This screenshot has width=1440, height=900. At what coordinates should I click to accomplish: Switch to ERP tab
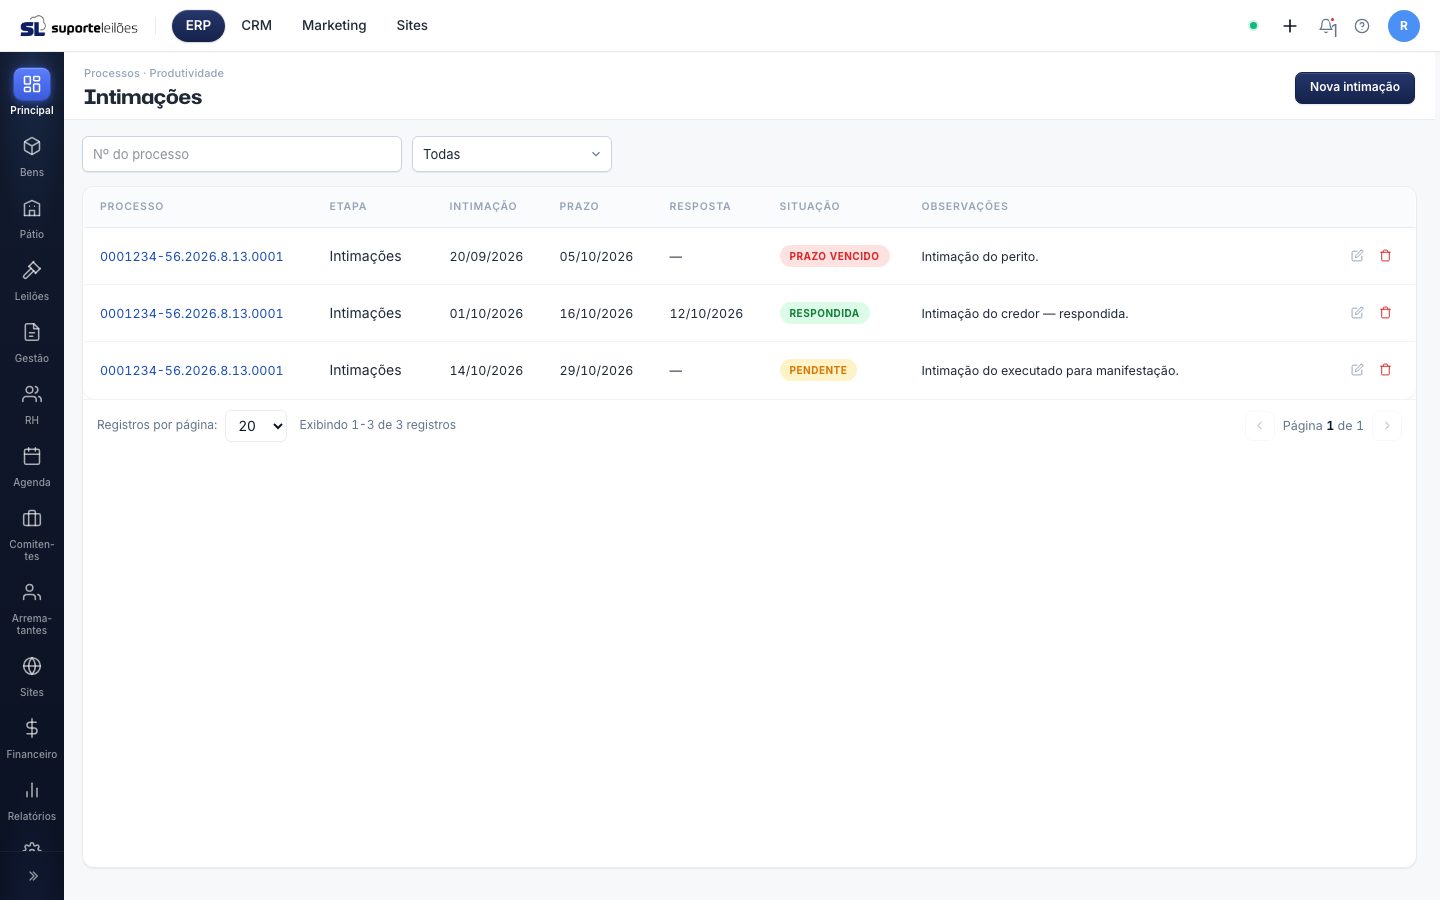(x=198, y=26)
